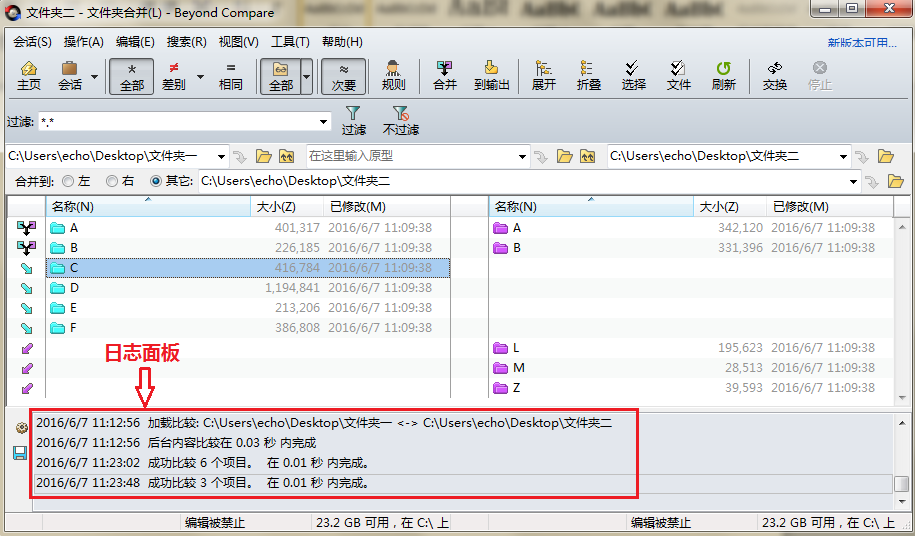Click the 文件 files icon
The height and width of the screenshot is (536, 915).
point(678,76)
